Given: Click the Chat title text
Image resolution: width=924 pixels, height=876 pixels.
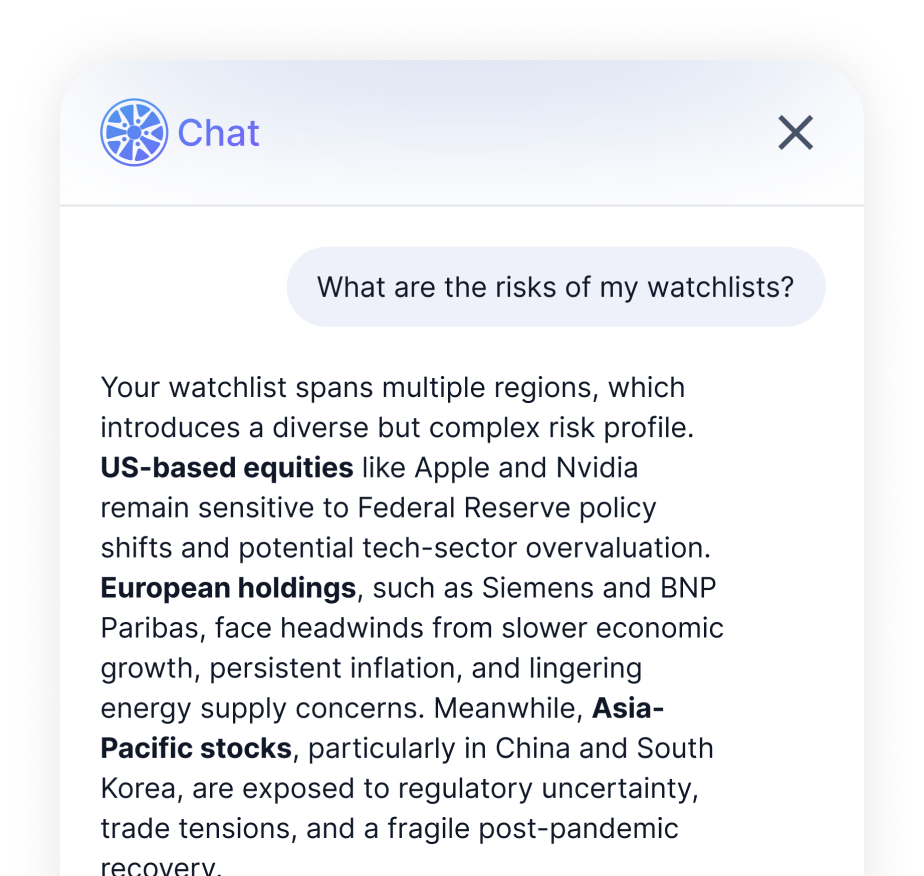Looking at the screenshot, I should point(219,133).
